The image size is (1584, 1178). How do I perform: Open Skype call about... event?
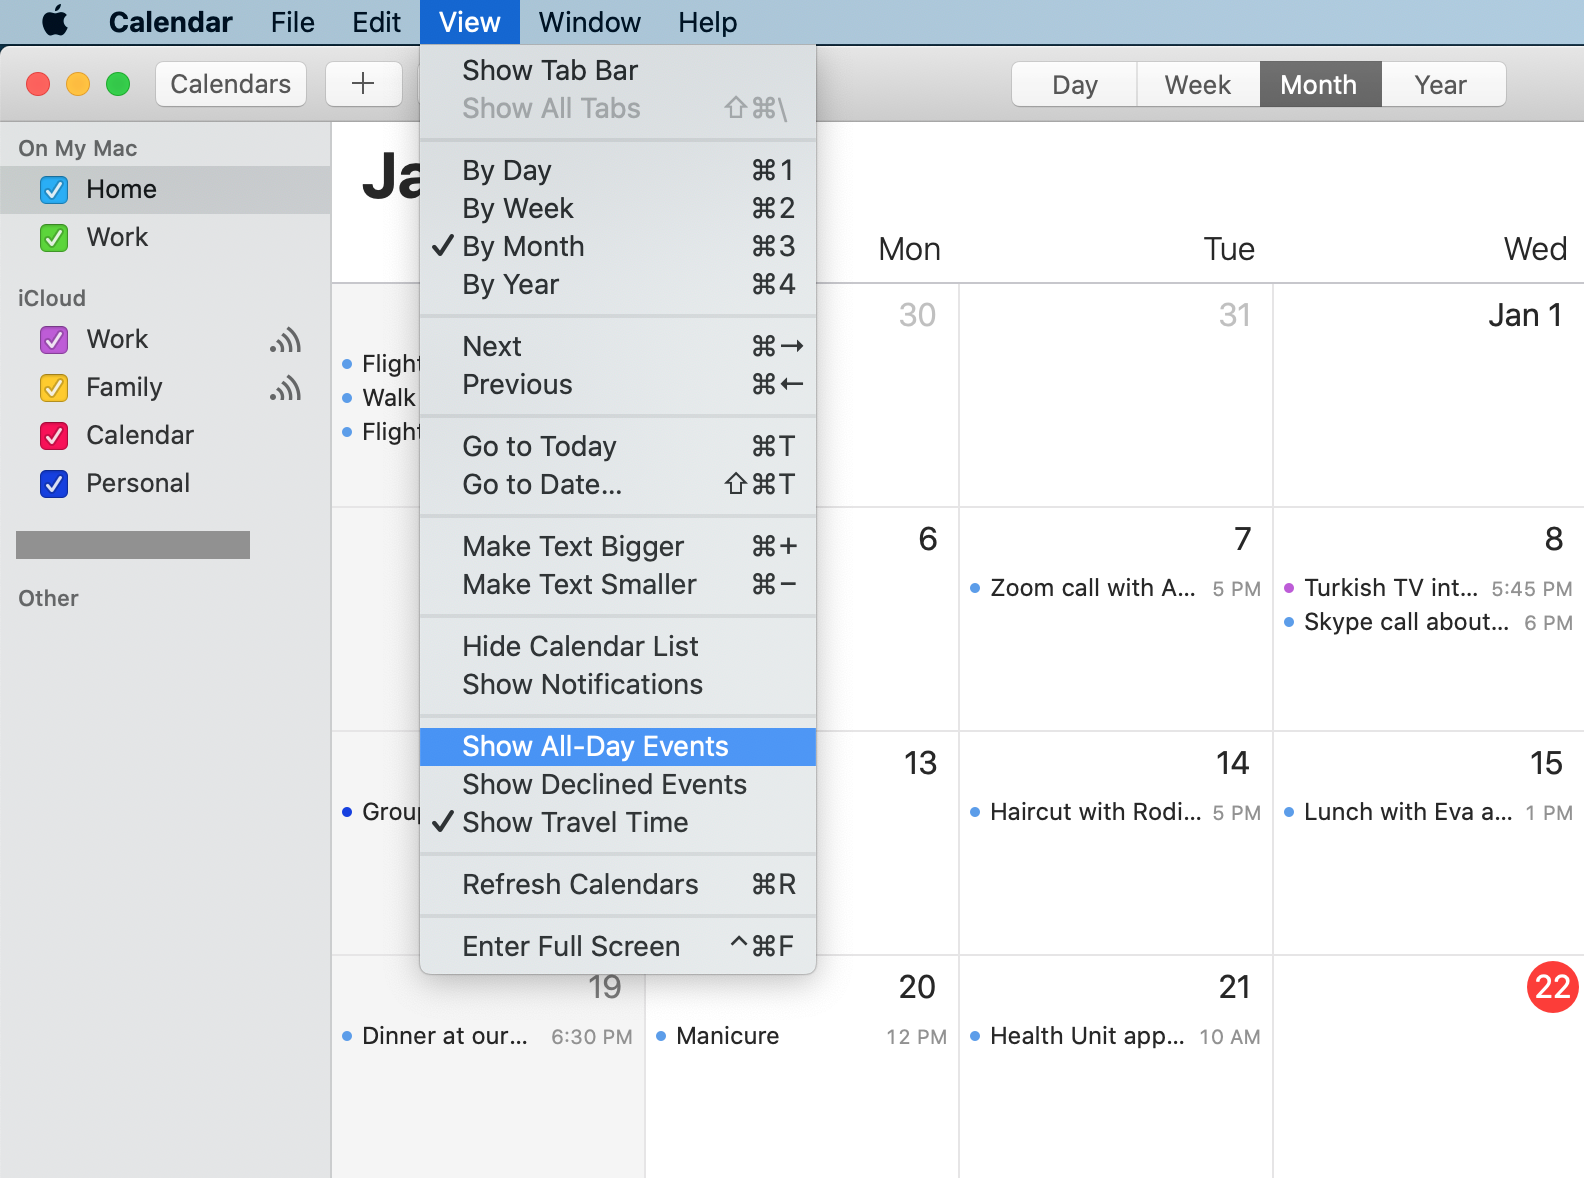pyautogui.click(x=1428, y=622)
